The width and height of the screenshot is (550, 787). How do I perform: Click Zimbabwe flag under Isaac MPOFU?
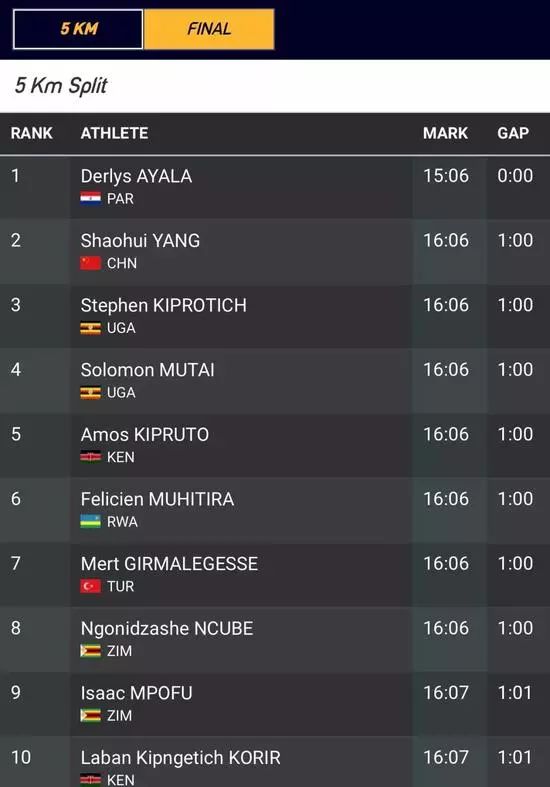click(90, 715)
